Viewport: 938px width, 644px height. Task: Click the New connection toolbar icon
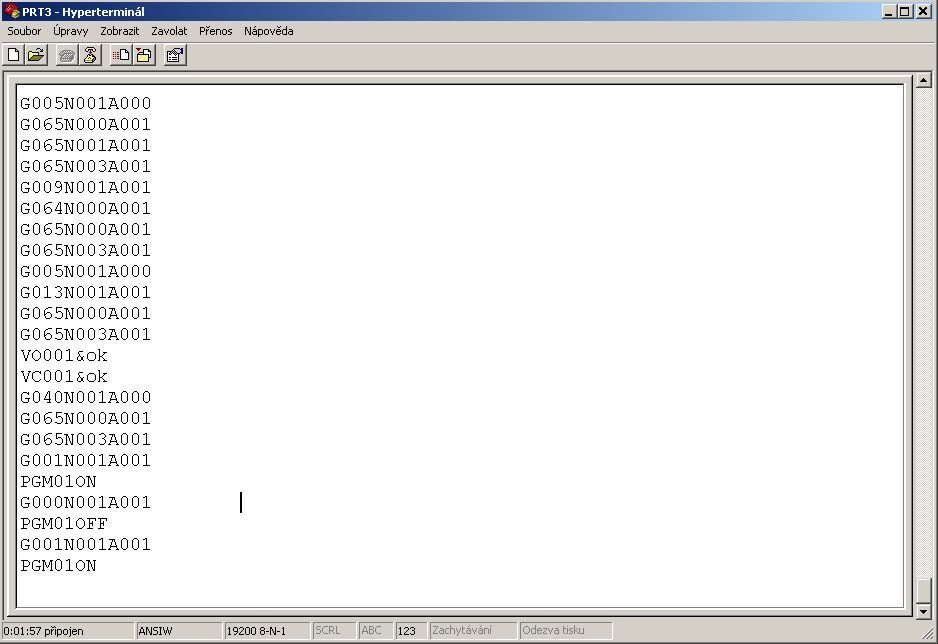pyautogui.click(x=14, y=56)
